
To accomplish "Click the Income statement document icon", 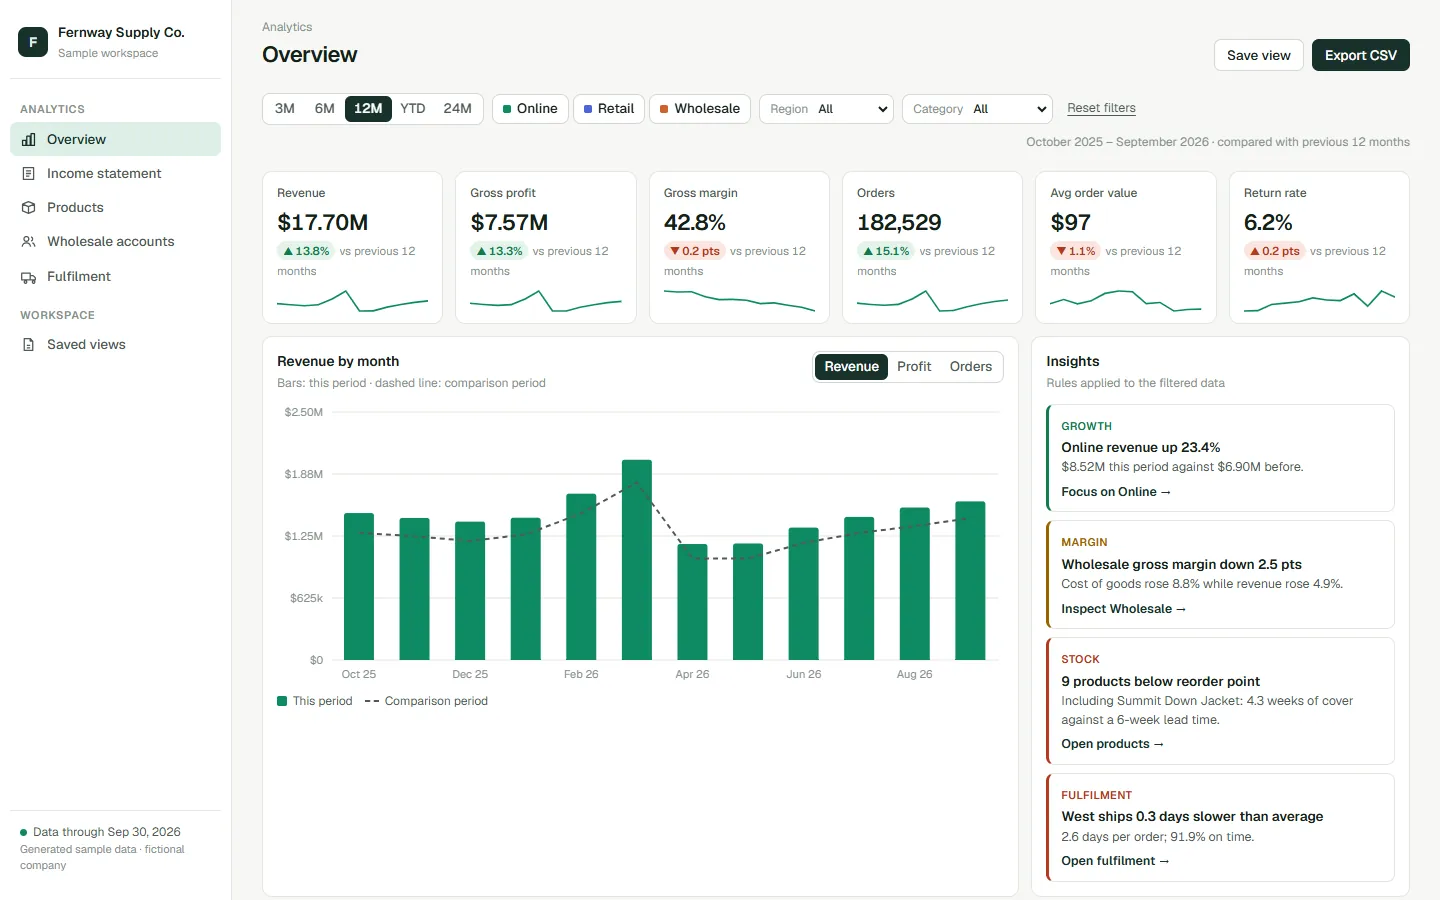I will point(29,174).
